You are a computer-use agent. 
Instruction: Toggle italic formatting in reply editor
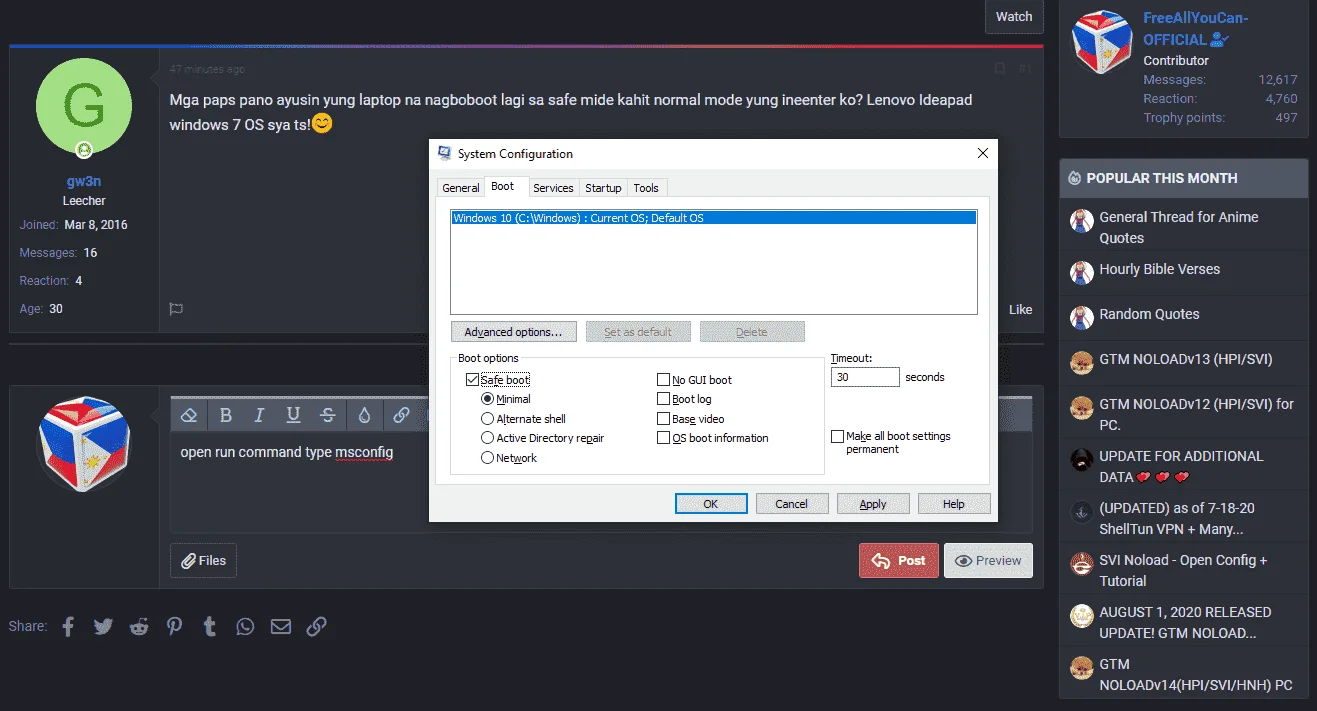(259, 415)
